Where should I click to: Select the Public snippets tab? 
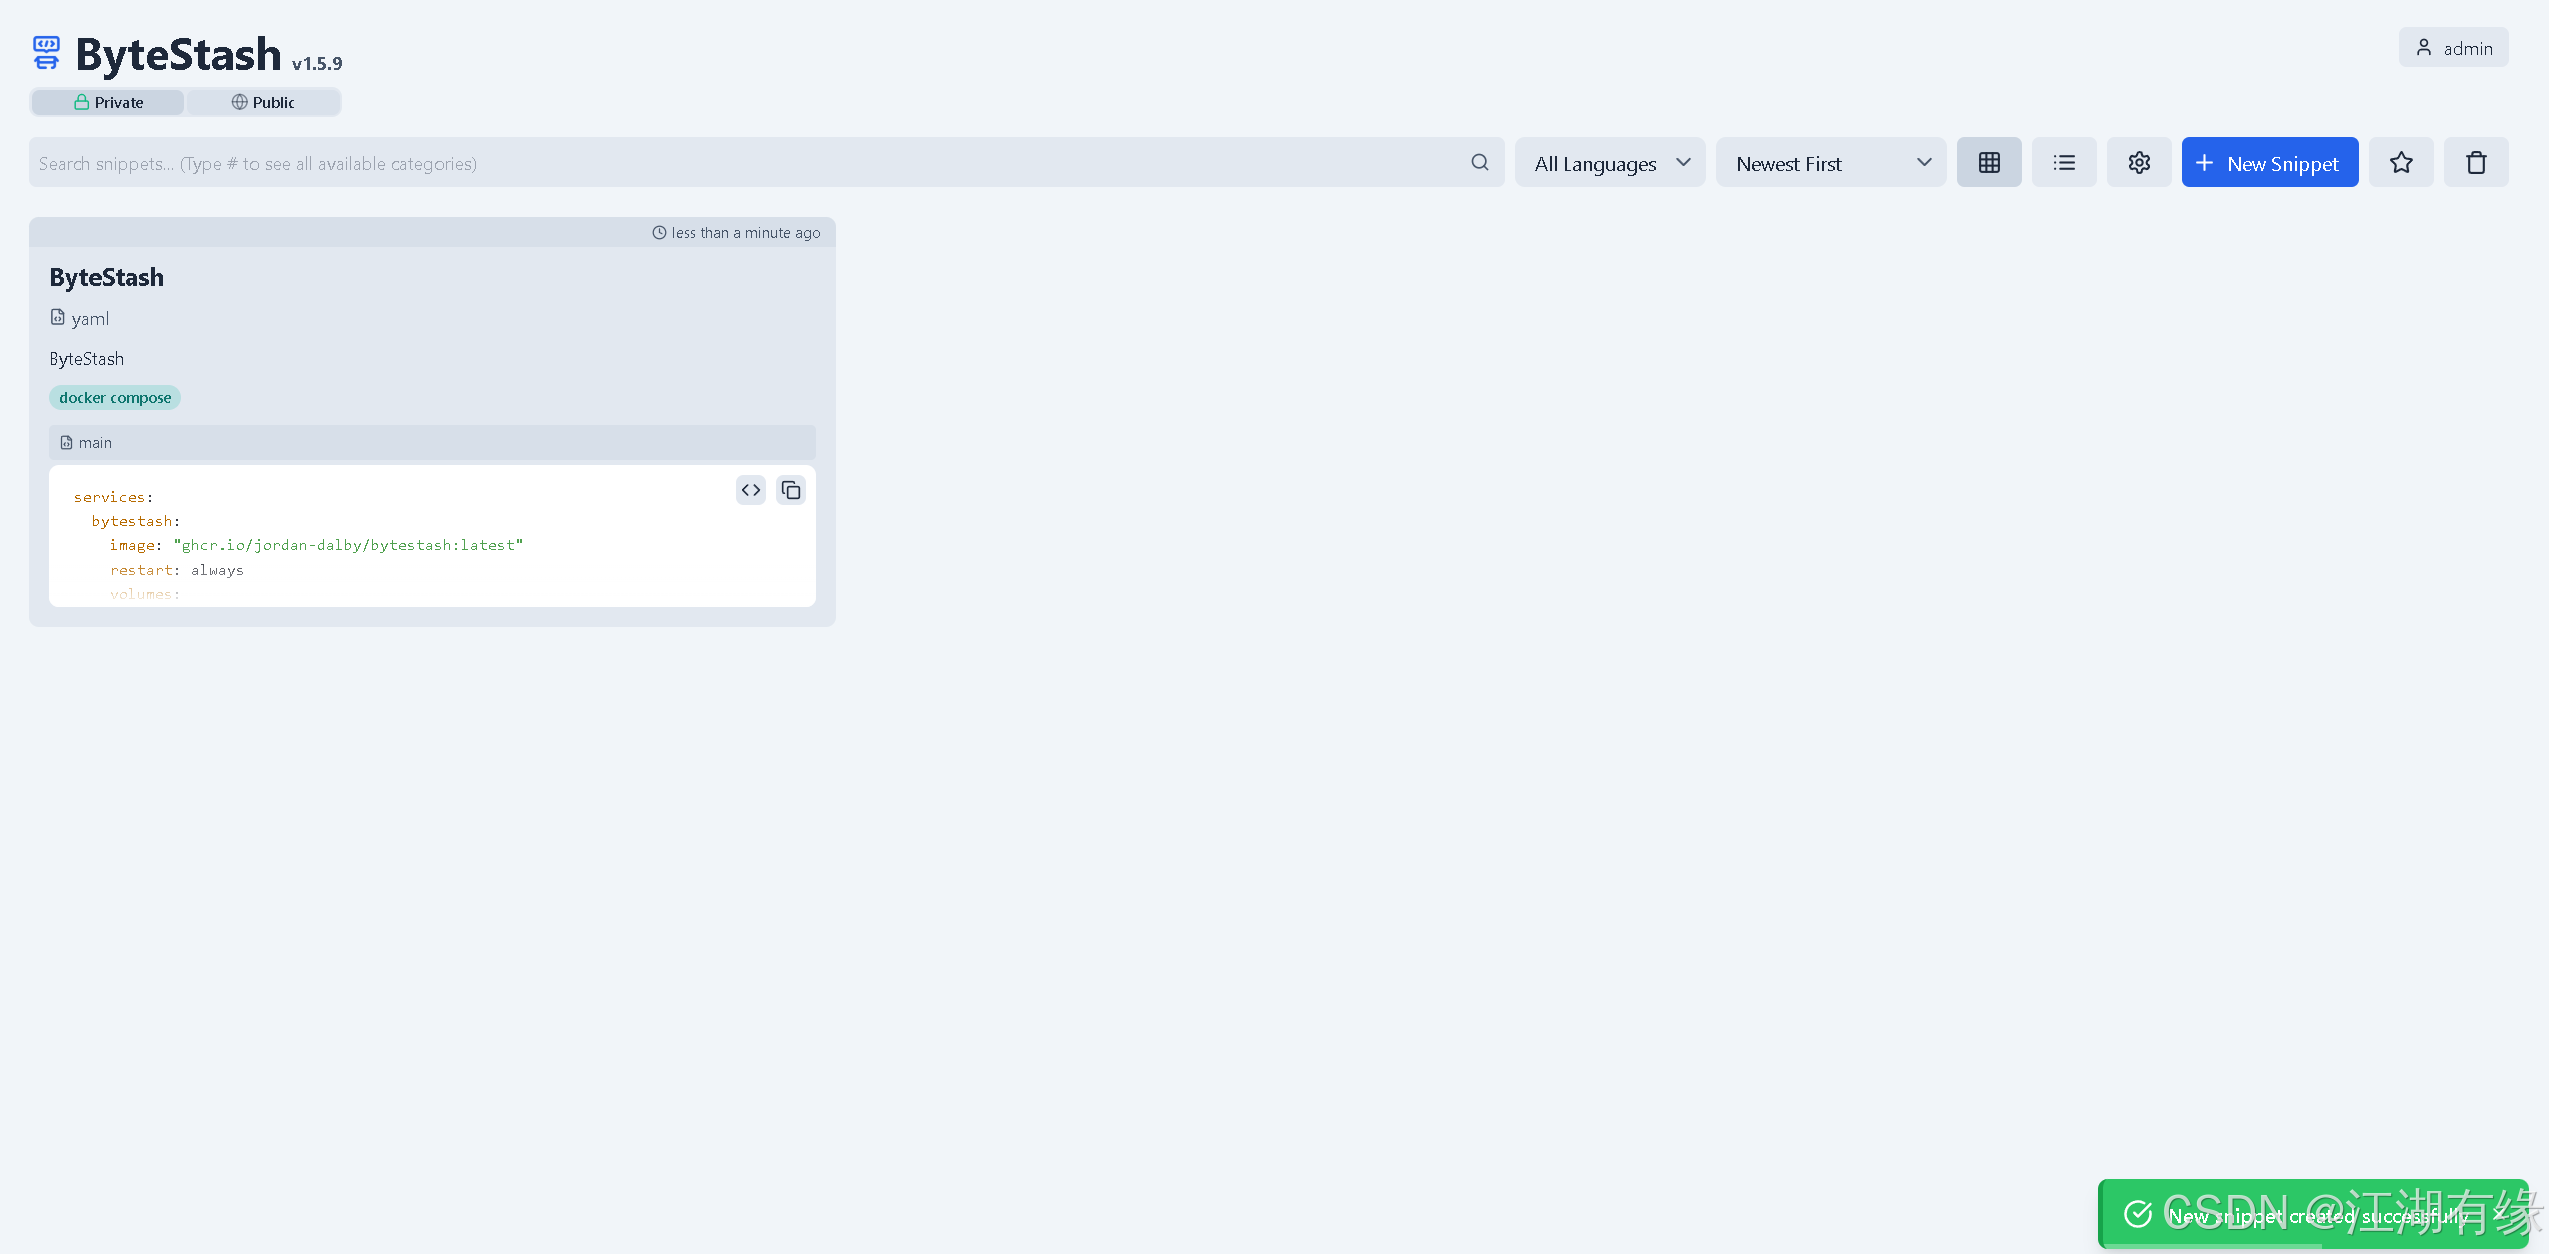263,102
